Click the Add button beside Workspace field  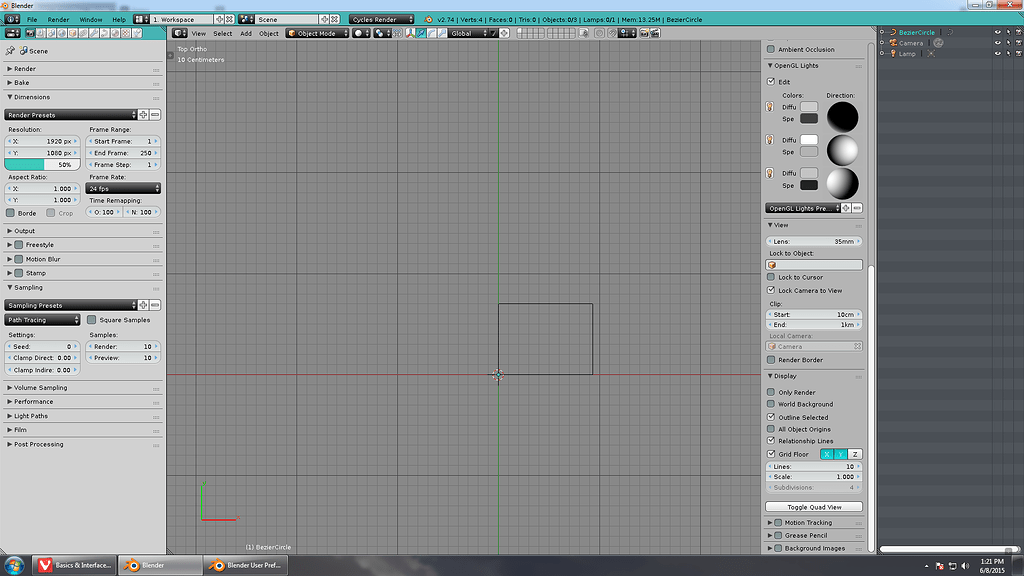[219, 20]
